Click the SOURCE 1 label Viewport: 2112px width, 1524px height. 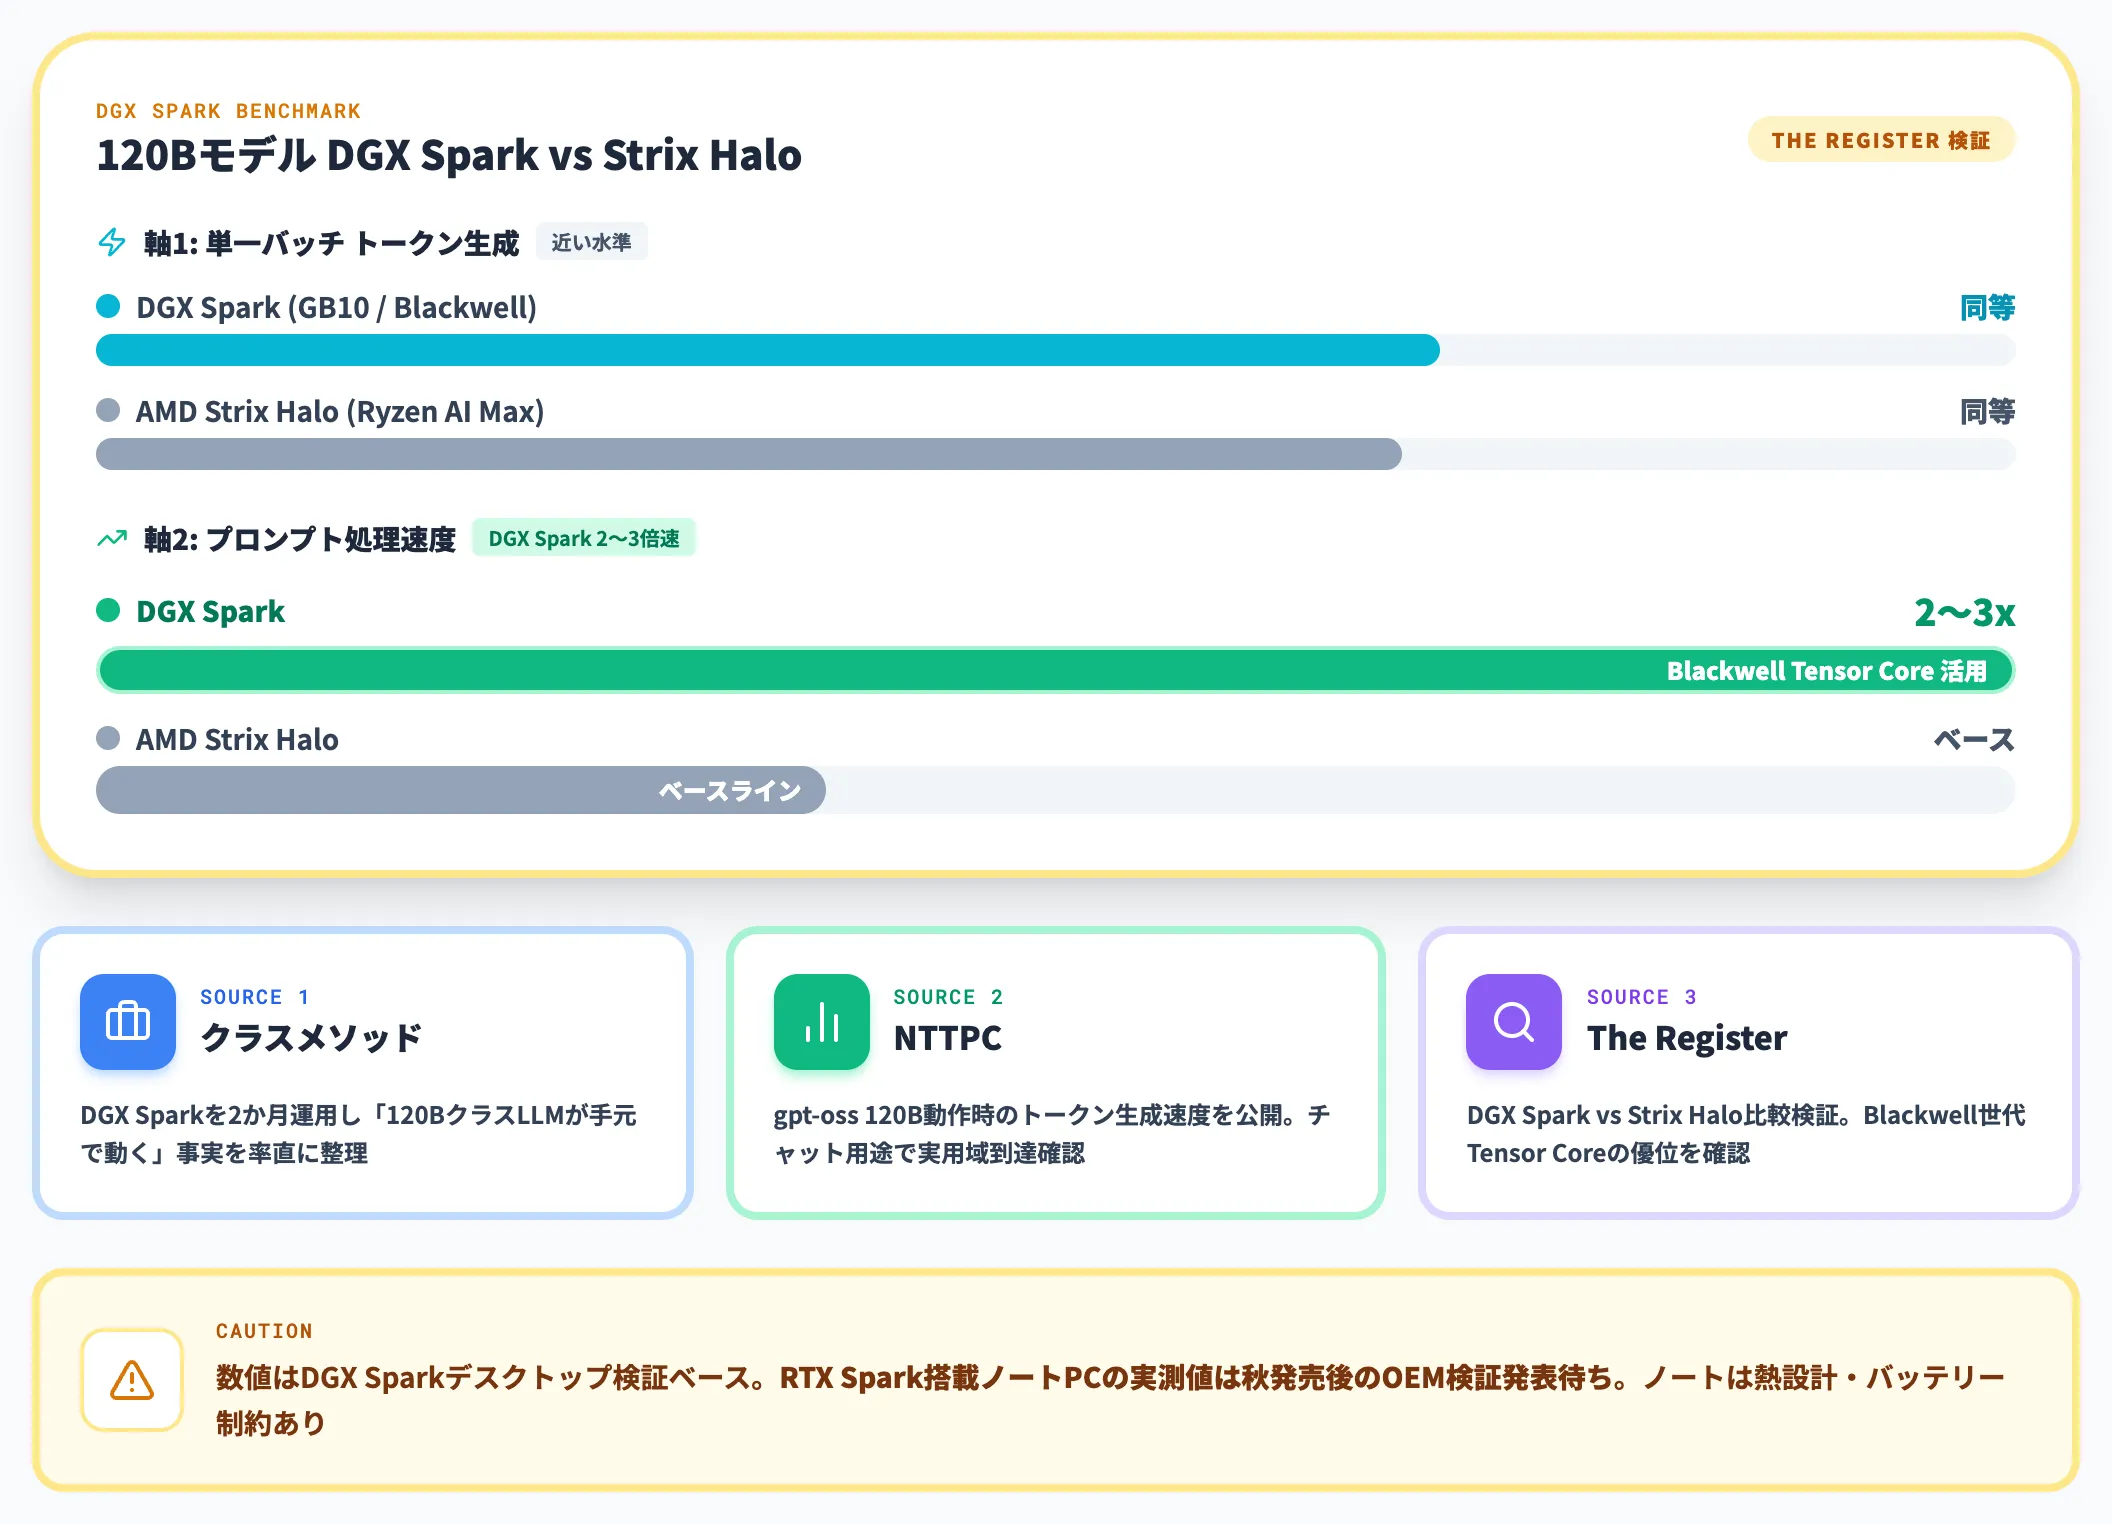254,997
